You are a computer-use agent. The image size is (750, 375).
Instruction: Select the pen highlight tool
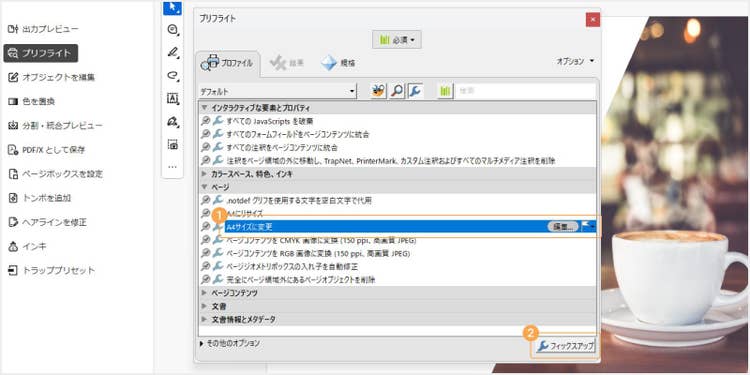point(172,52)
